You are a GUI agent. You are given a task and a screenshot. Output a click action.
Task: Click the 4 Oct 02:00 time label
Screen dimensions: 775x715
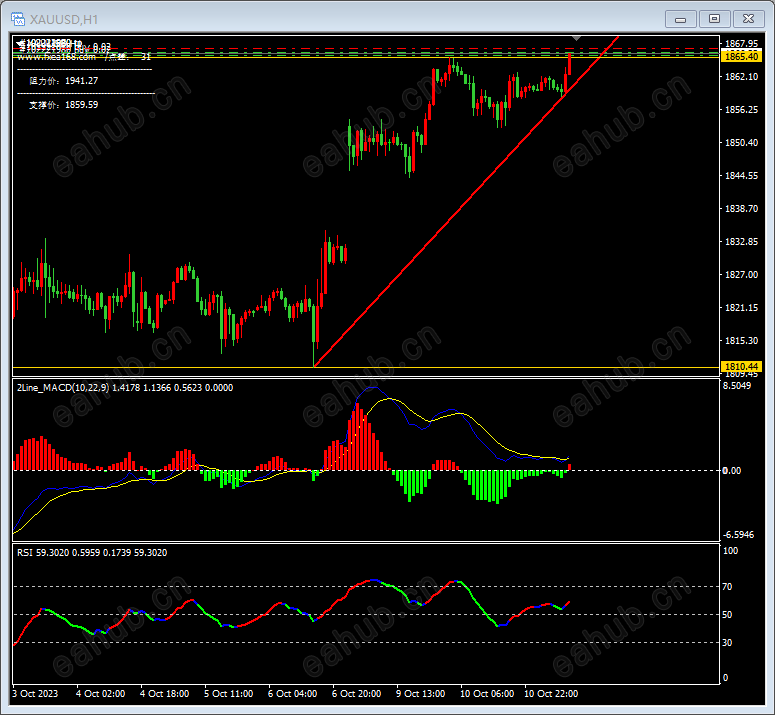100,694
